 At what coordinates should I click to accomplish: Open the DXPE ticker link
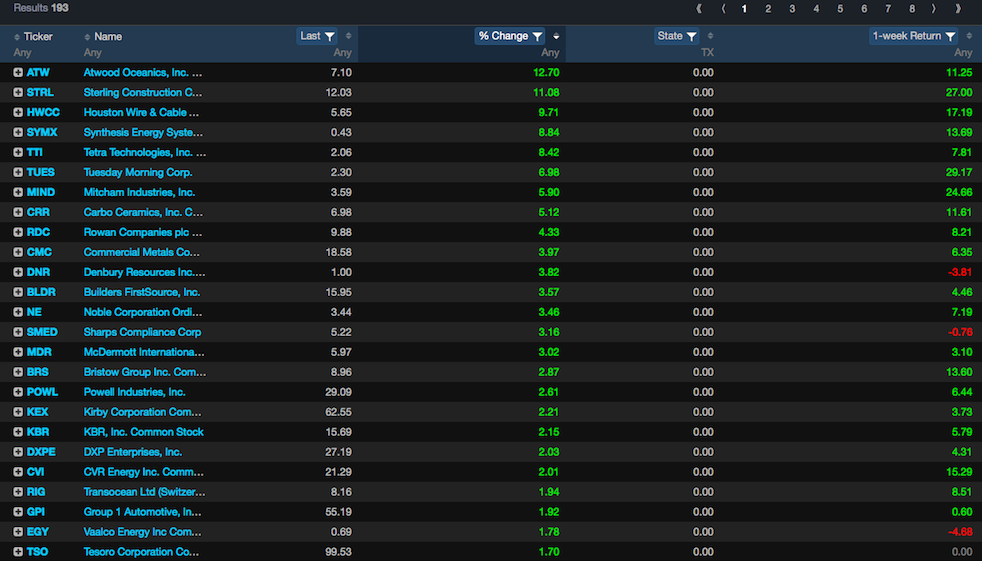click(41, 452)
